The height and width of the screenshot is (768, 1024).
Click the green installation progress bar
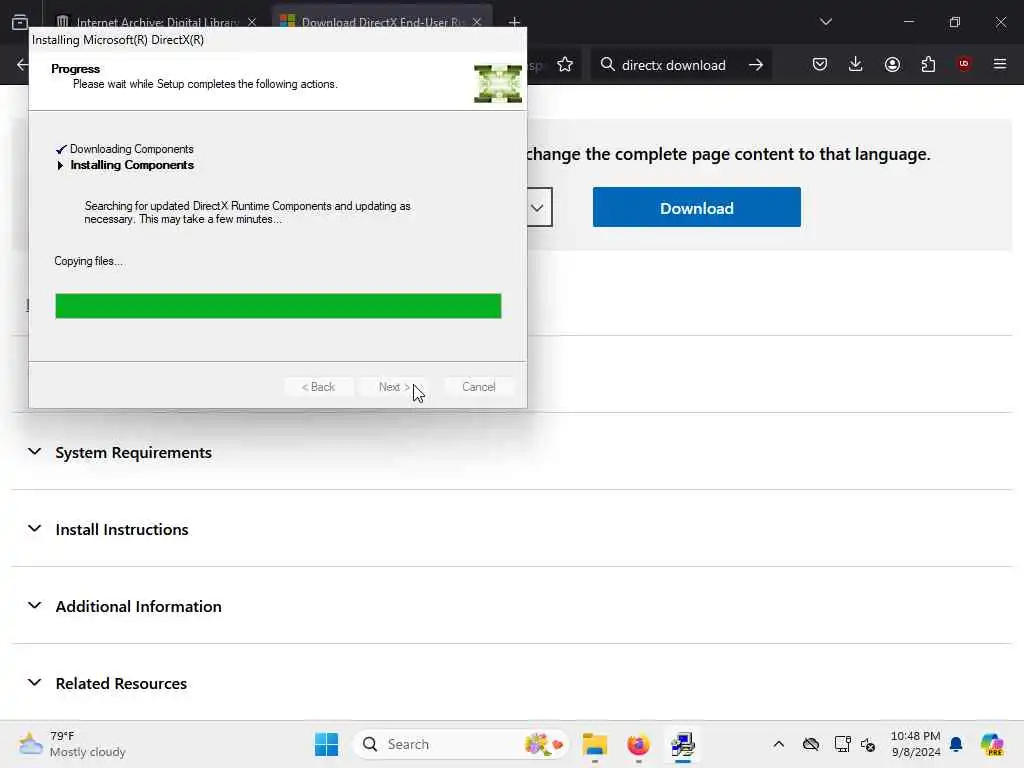click(278, 306)
